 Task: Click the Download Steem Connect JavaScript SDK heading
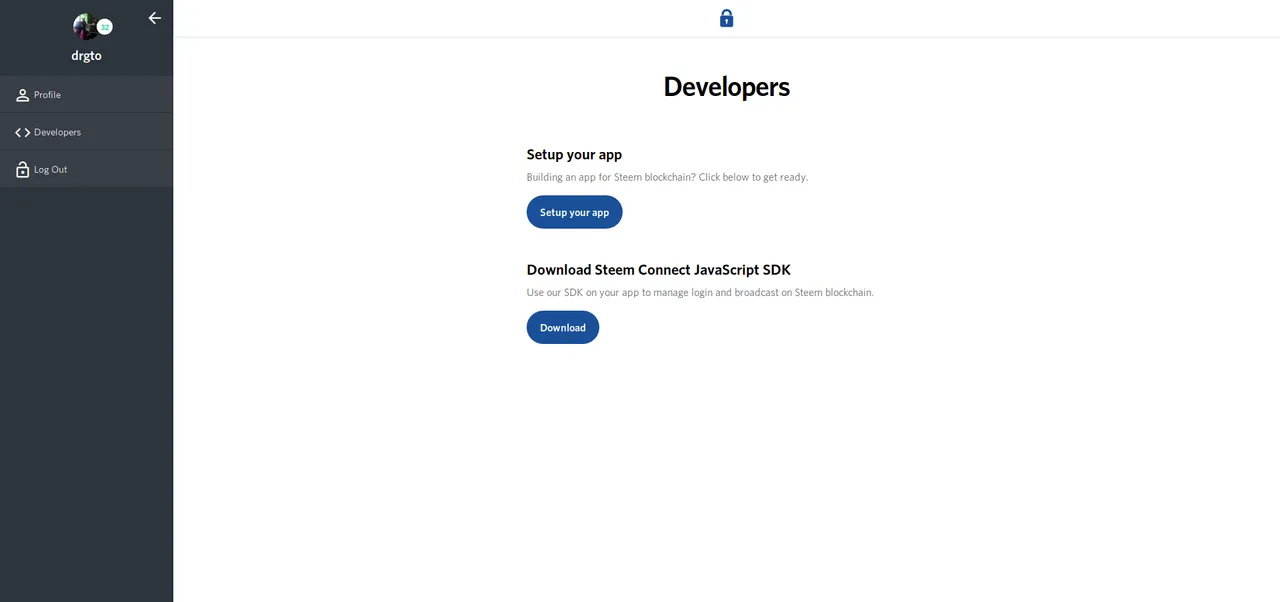click(659, 270)
